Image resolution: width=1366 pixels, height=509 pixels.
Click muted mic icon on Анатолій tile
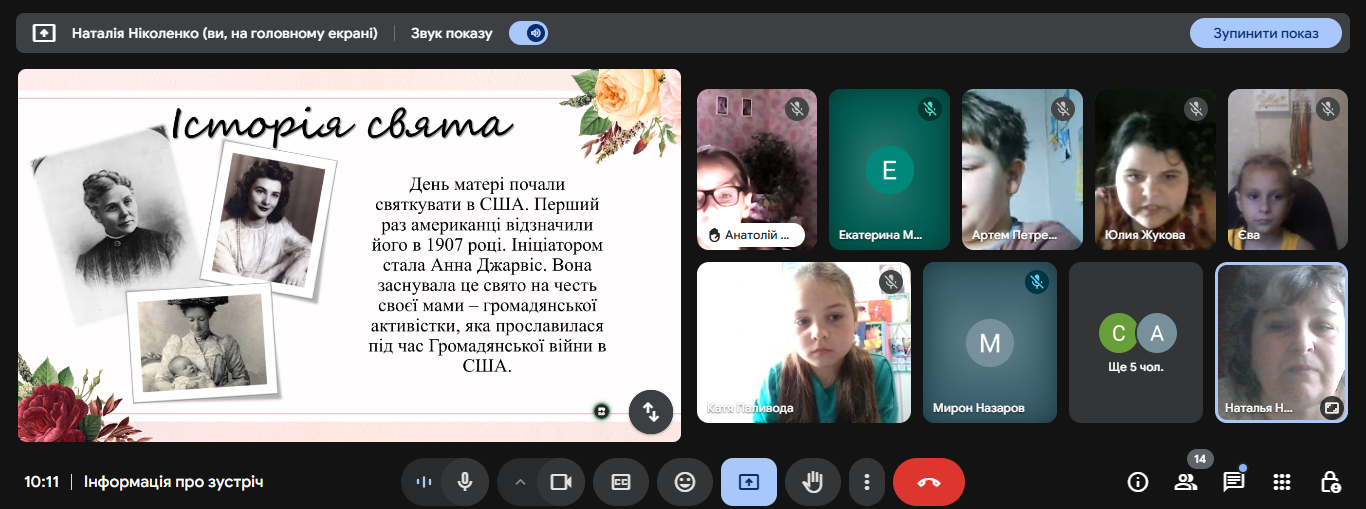[x=797, y=109]
